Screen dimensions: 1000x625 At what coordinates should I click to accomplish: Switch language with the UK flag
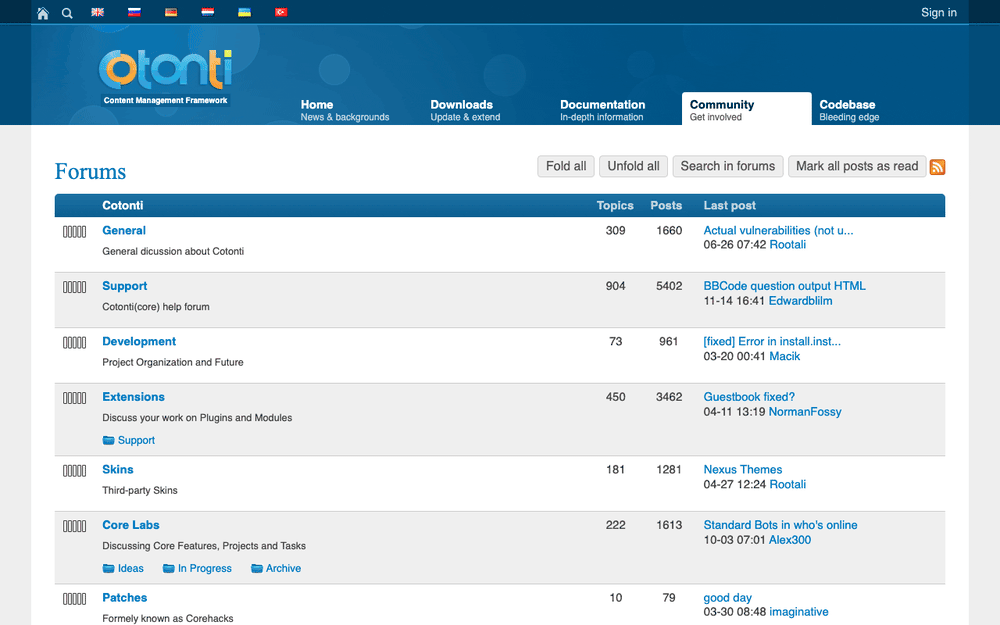pyautogui.click(x=98, y=12)
